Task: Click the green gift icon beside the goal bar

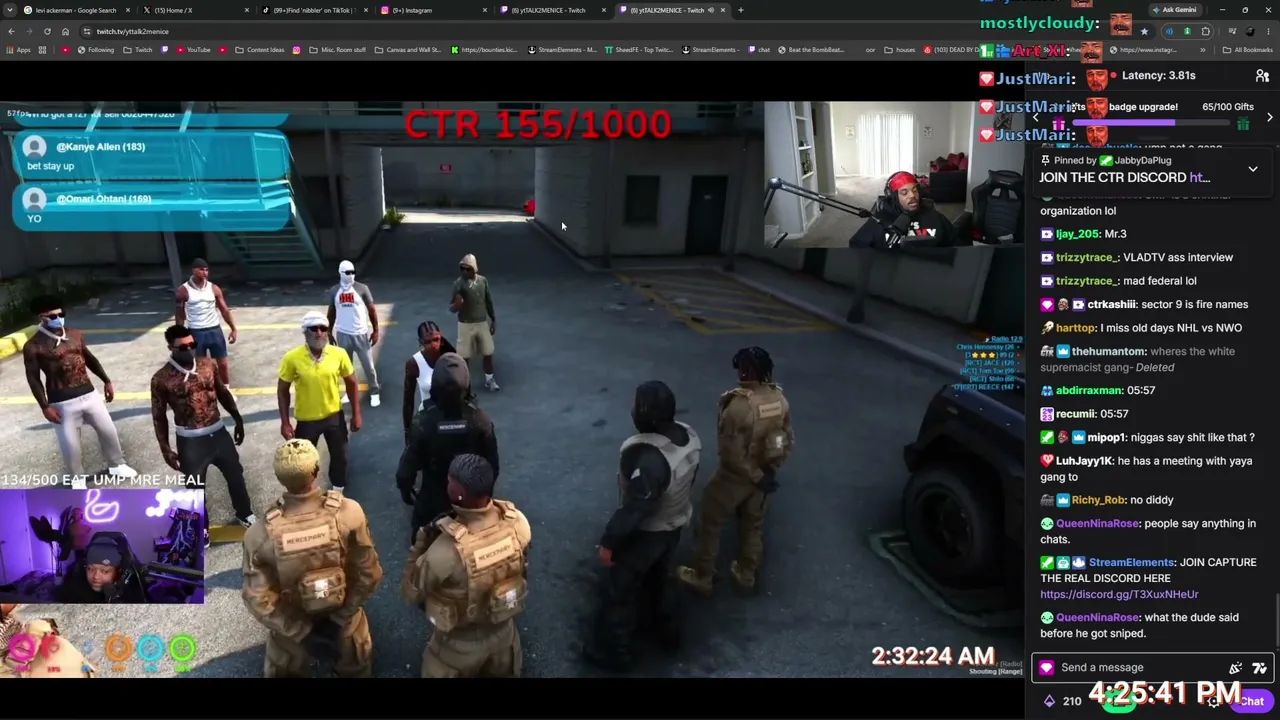Action: [1243, 124]
